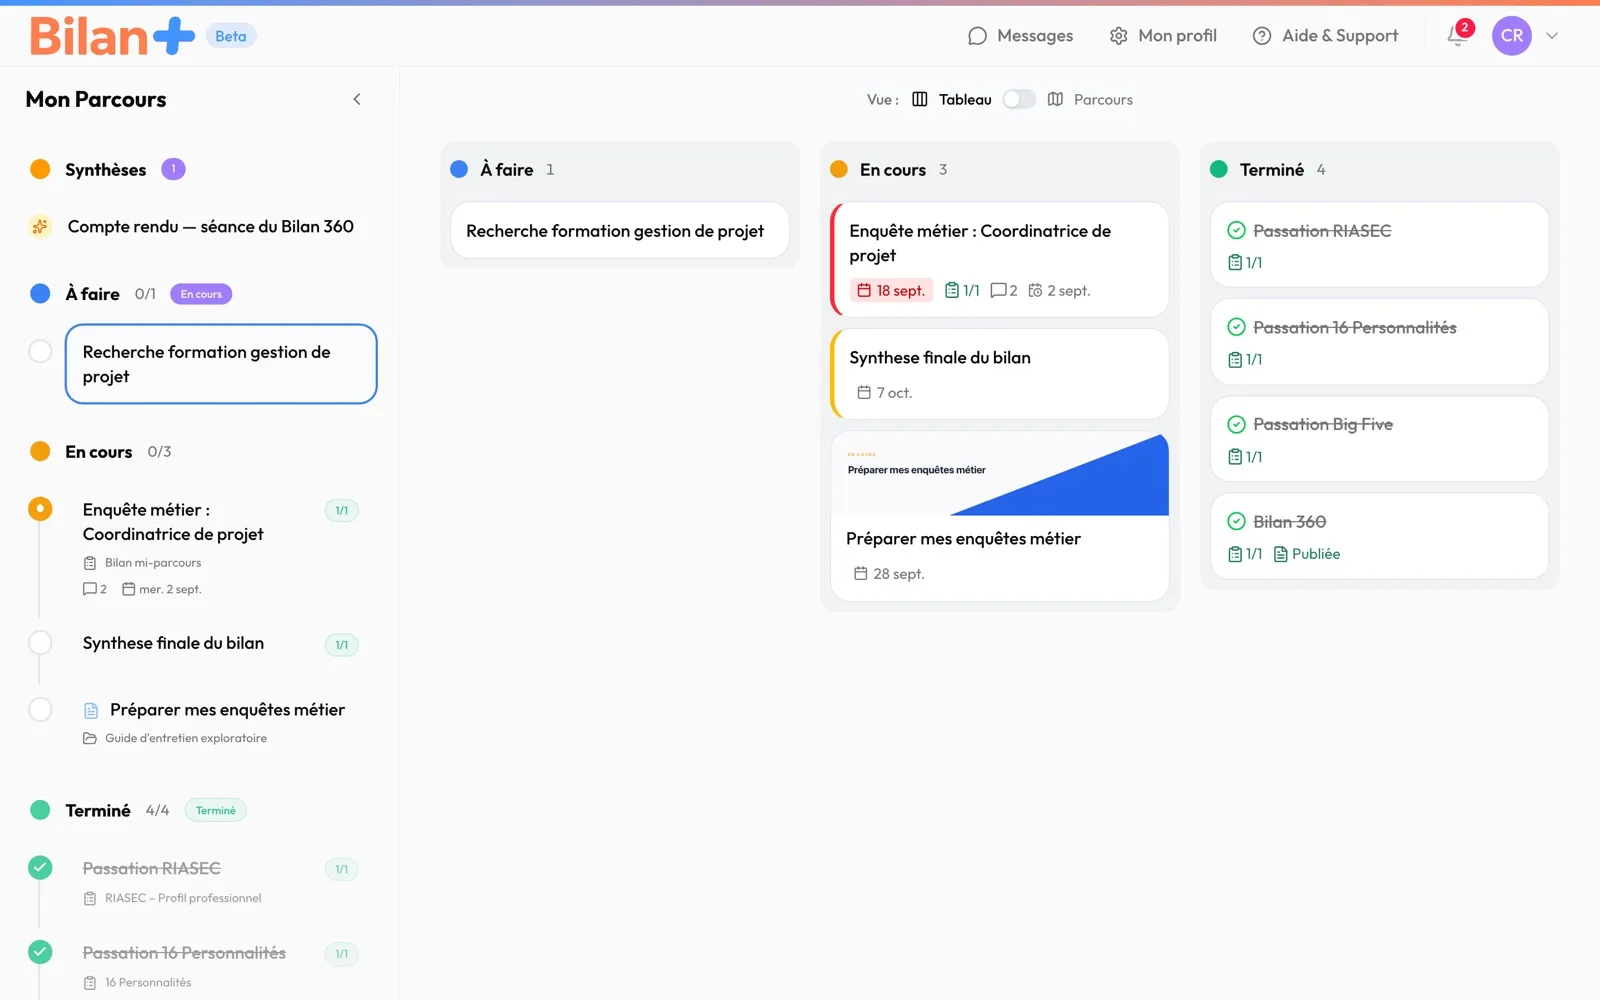Click the Aide & Support question icon
The width and height of the screenshot is (1600, 1000).
1262,36
